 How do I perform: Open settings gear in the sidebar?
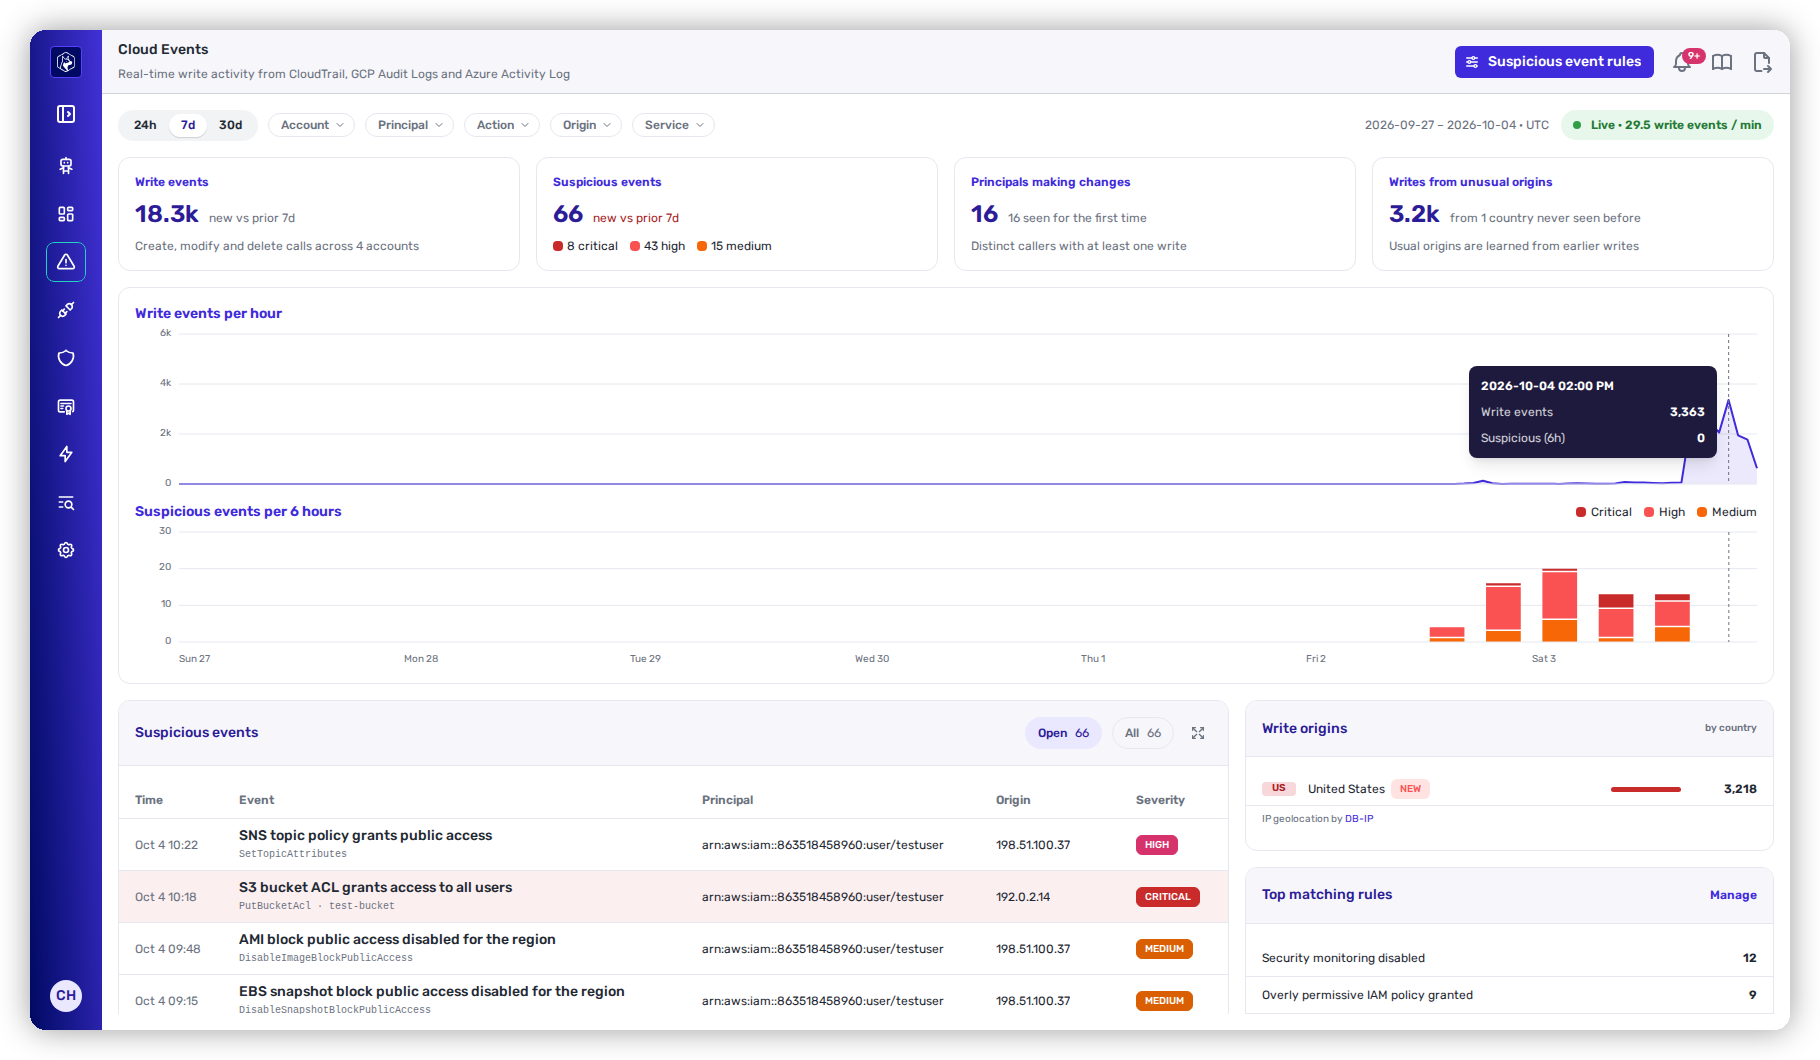click(66, 550)
